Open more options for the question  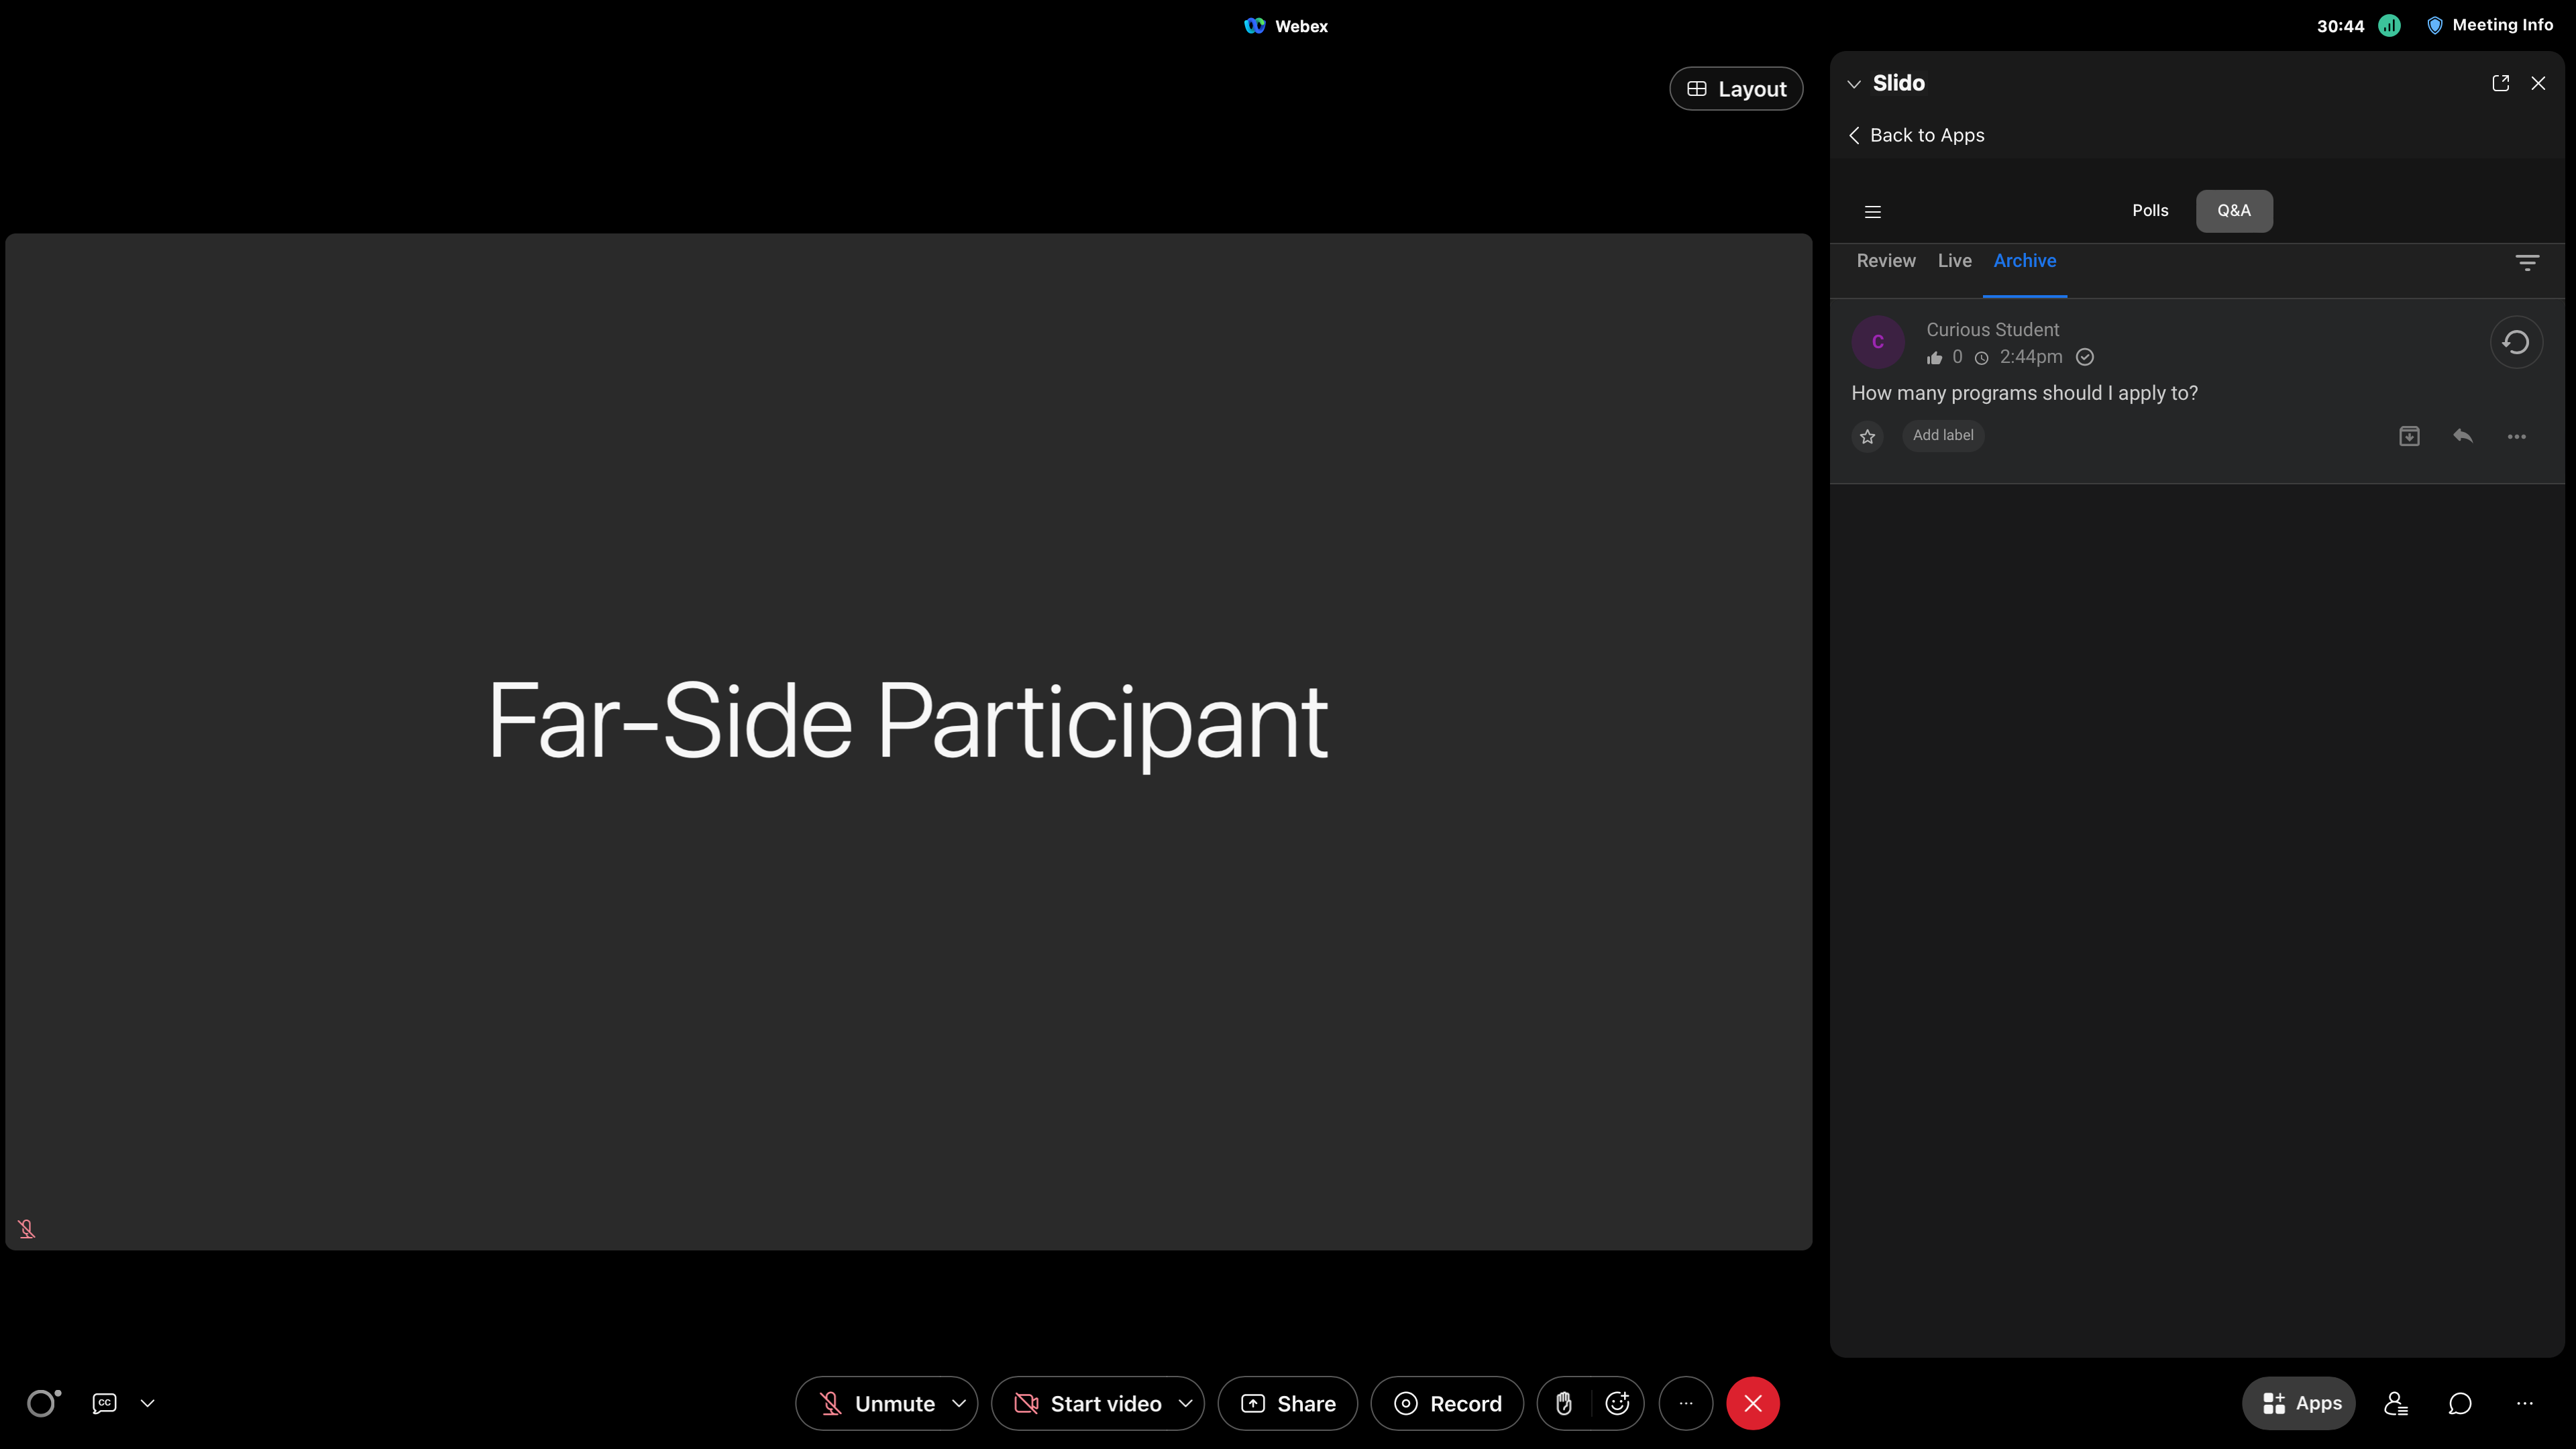pos(2518,436)
